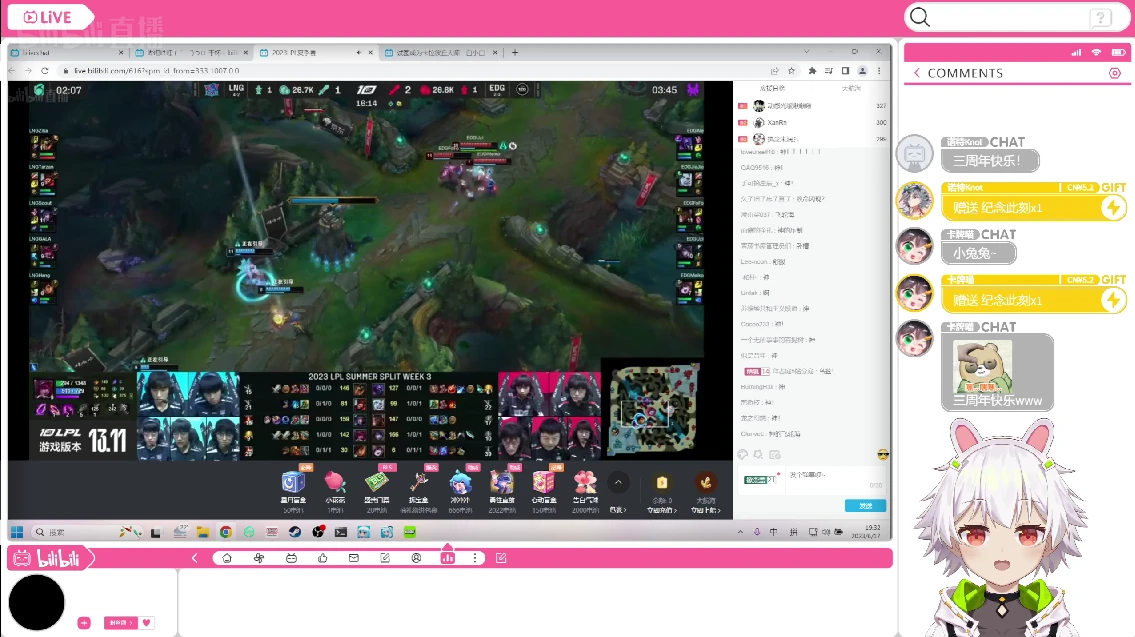The width and height of the screenshot is (1135, 637).
Task: Collapse comments with the back chevron
Action: 917,73
